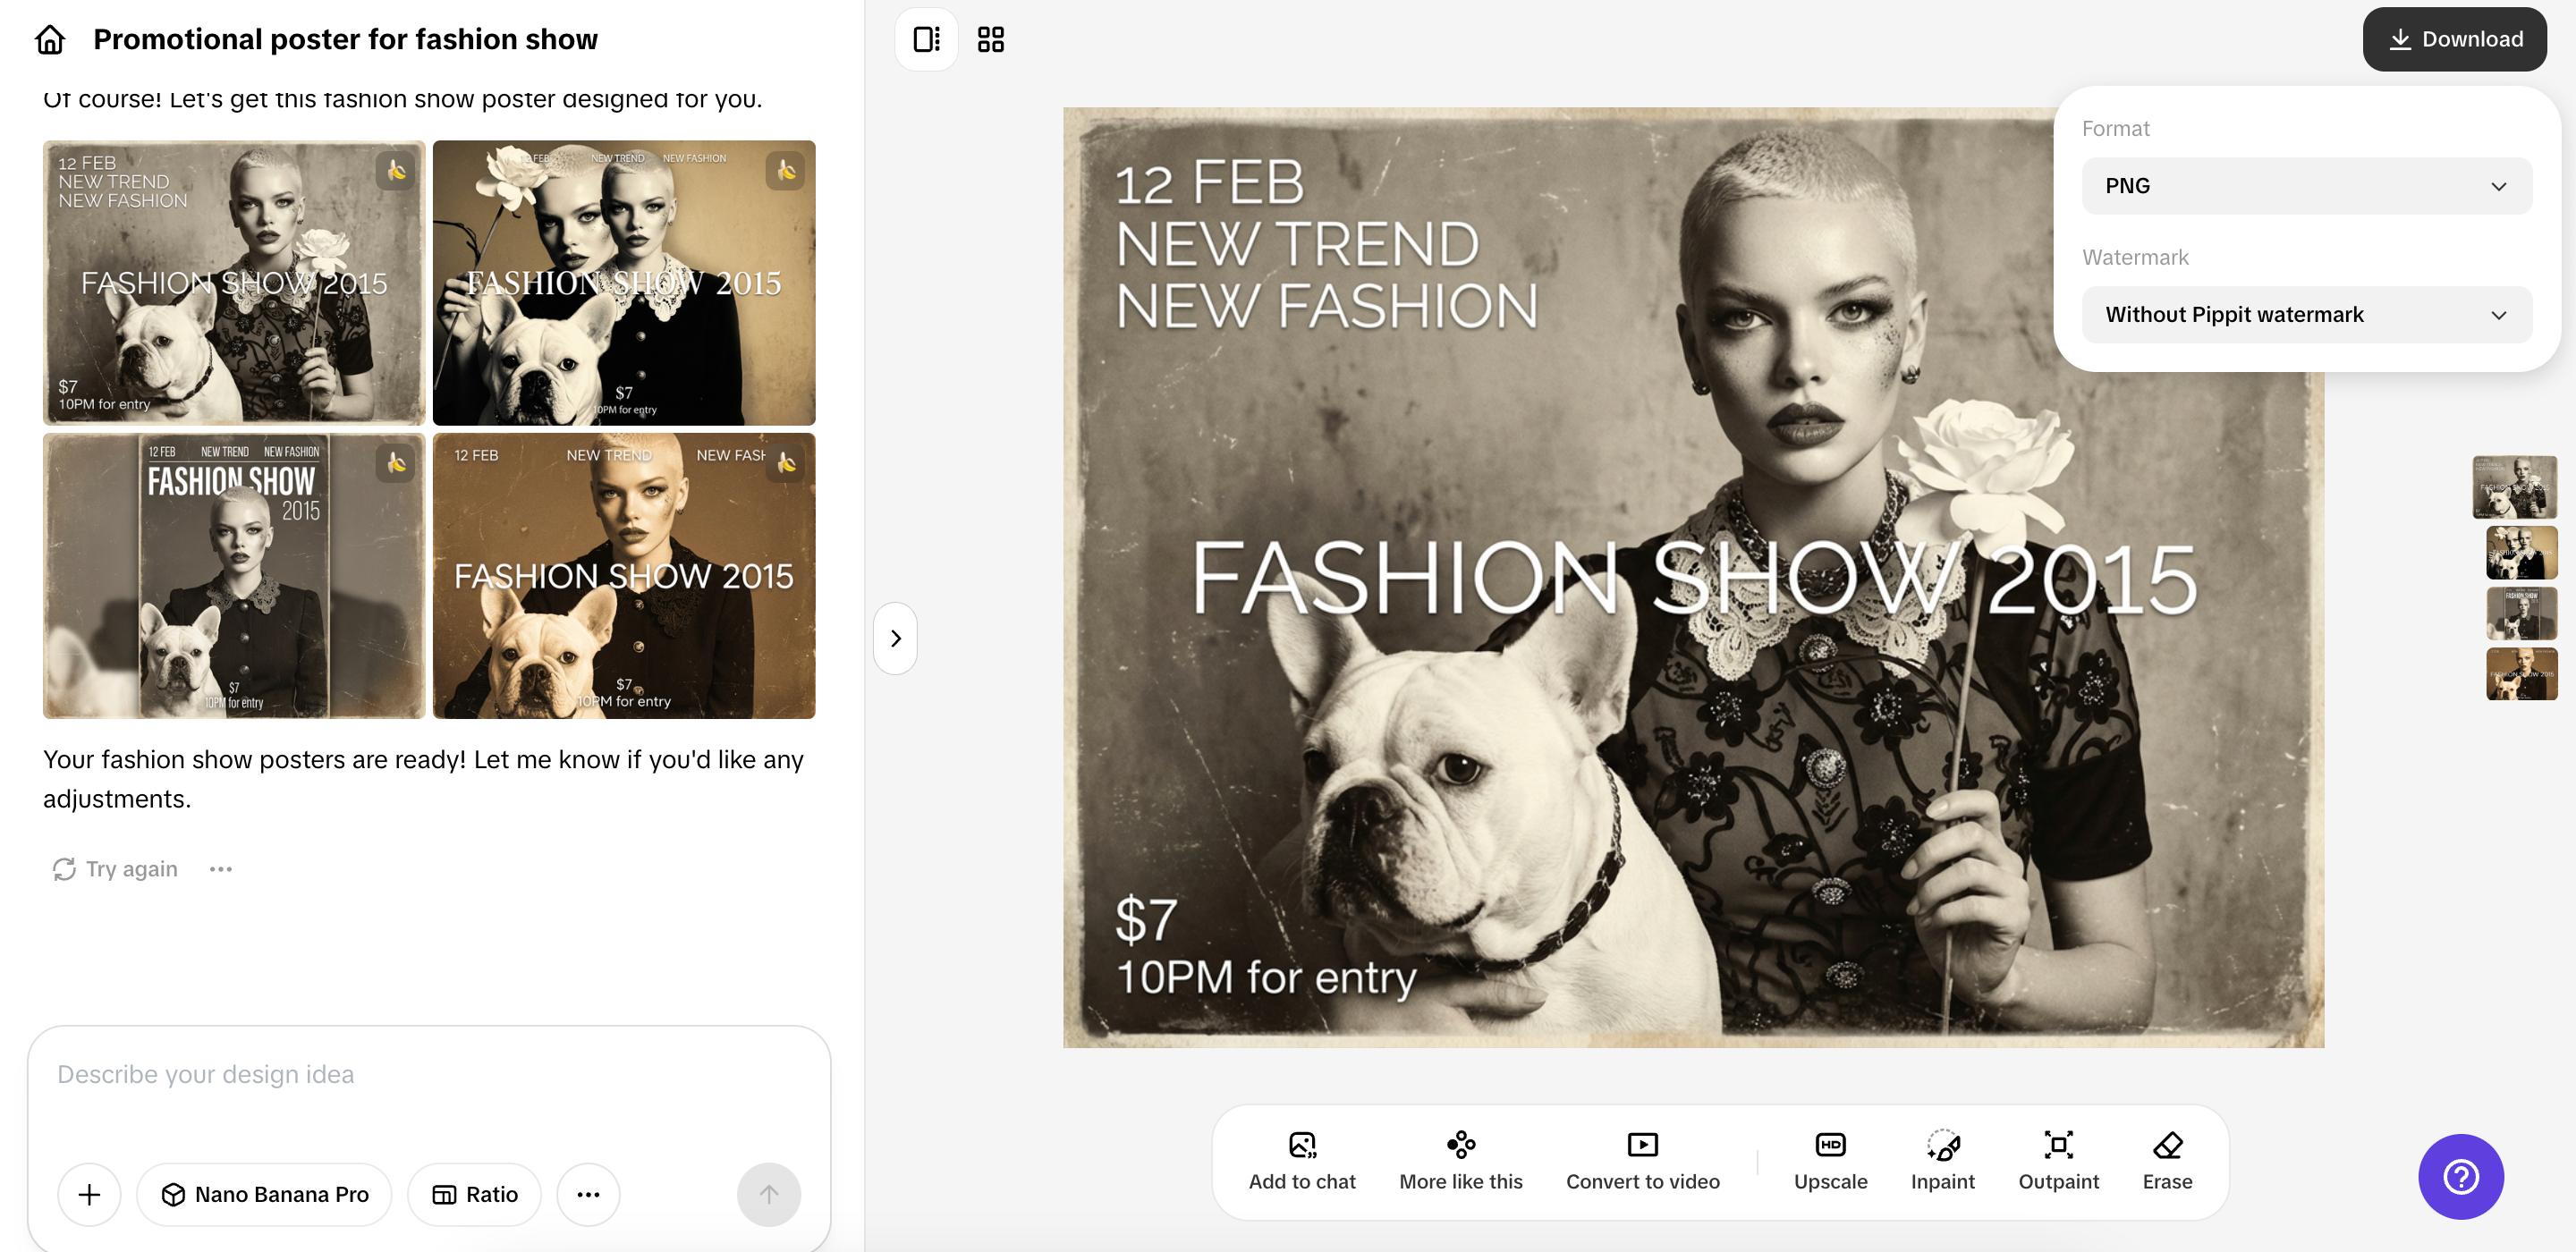
Task: Toggle the single-image preview mode
Action: pyautogui.click(x=925, y=38)
